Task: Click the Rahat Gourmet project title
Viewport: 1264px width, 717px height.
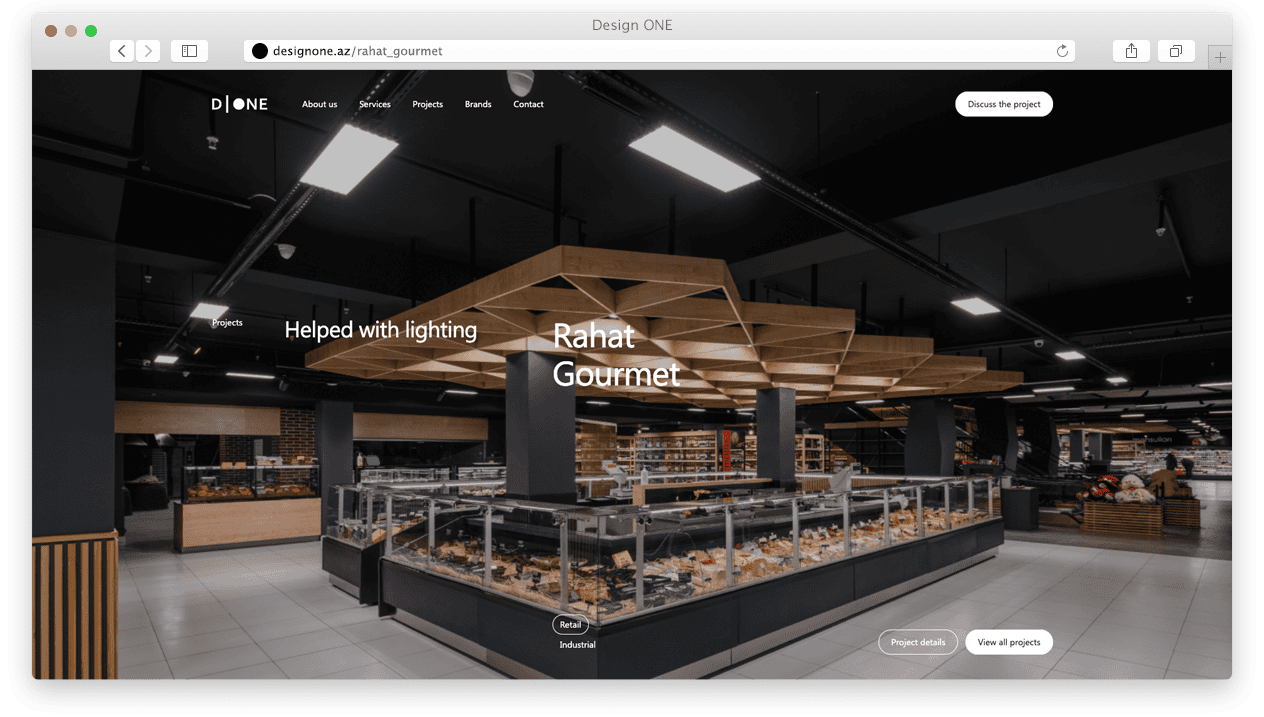Action: click(616, 355)
